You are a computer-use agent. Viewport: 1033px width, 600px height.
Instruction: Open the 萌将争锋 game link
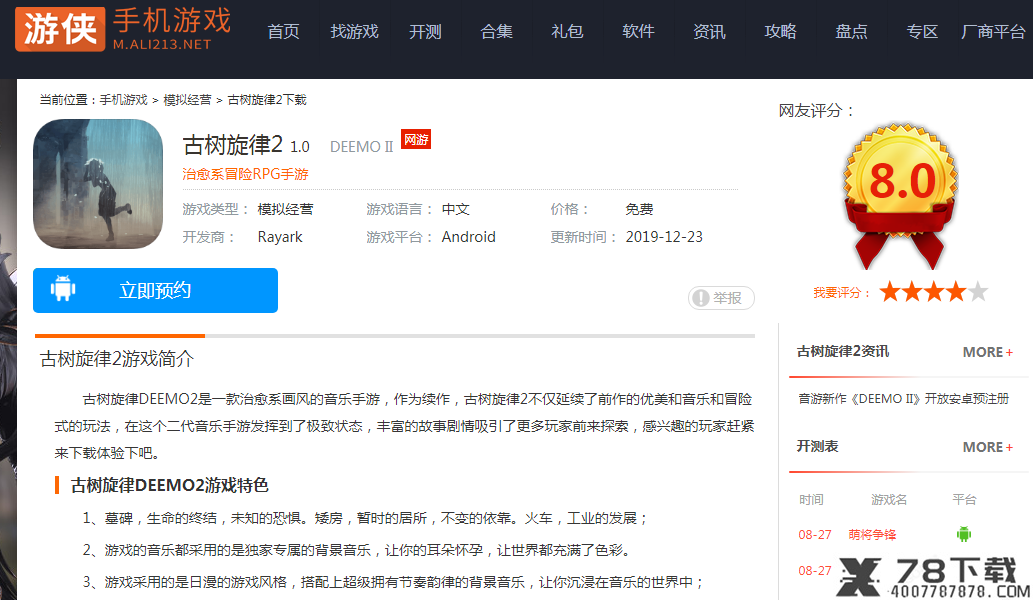[872, 535]
